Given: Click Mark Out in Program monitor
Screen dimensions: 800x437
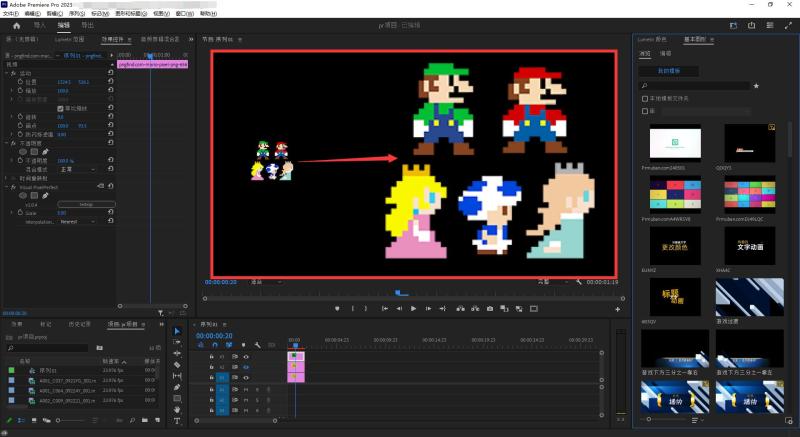Looking at the screenshot, I should [x=365, y=309].
